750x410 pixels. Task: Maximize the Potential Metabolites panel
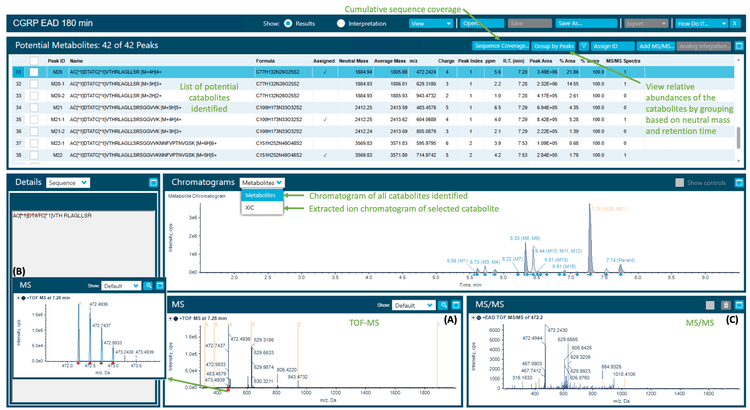point(738,46)
